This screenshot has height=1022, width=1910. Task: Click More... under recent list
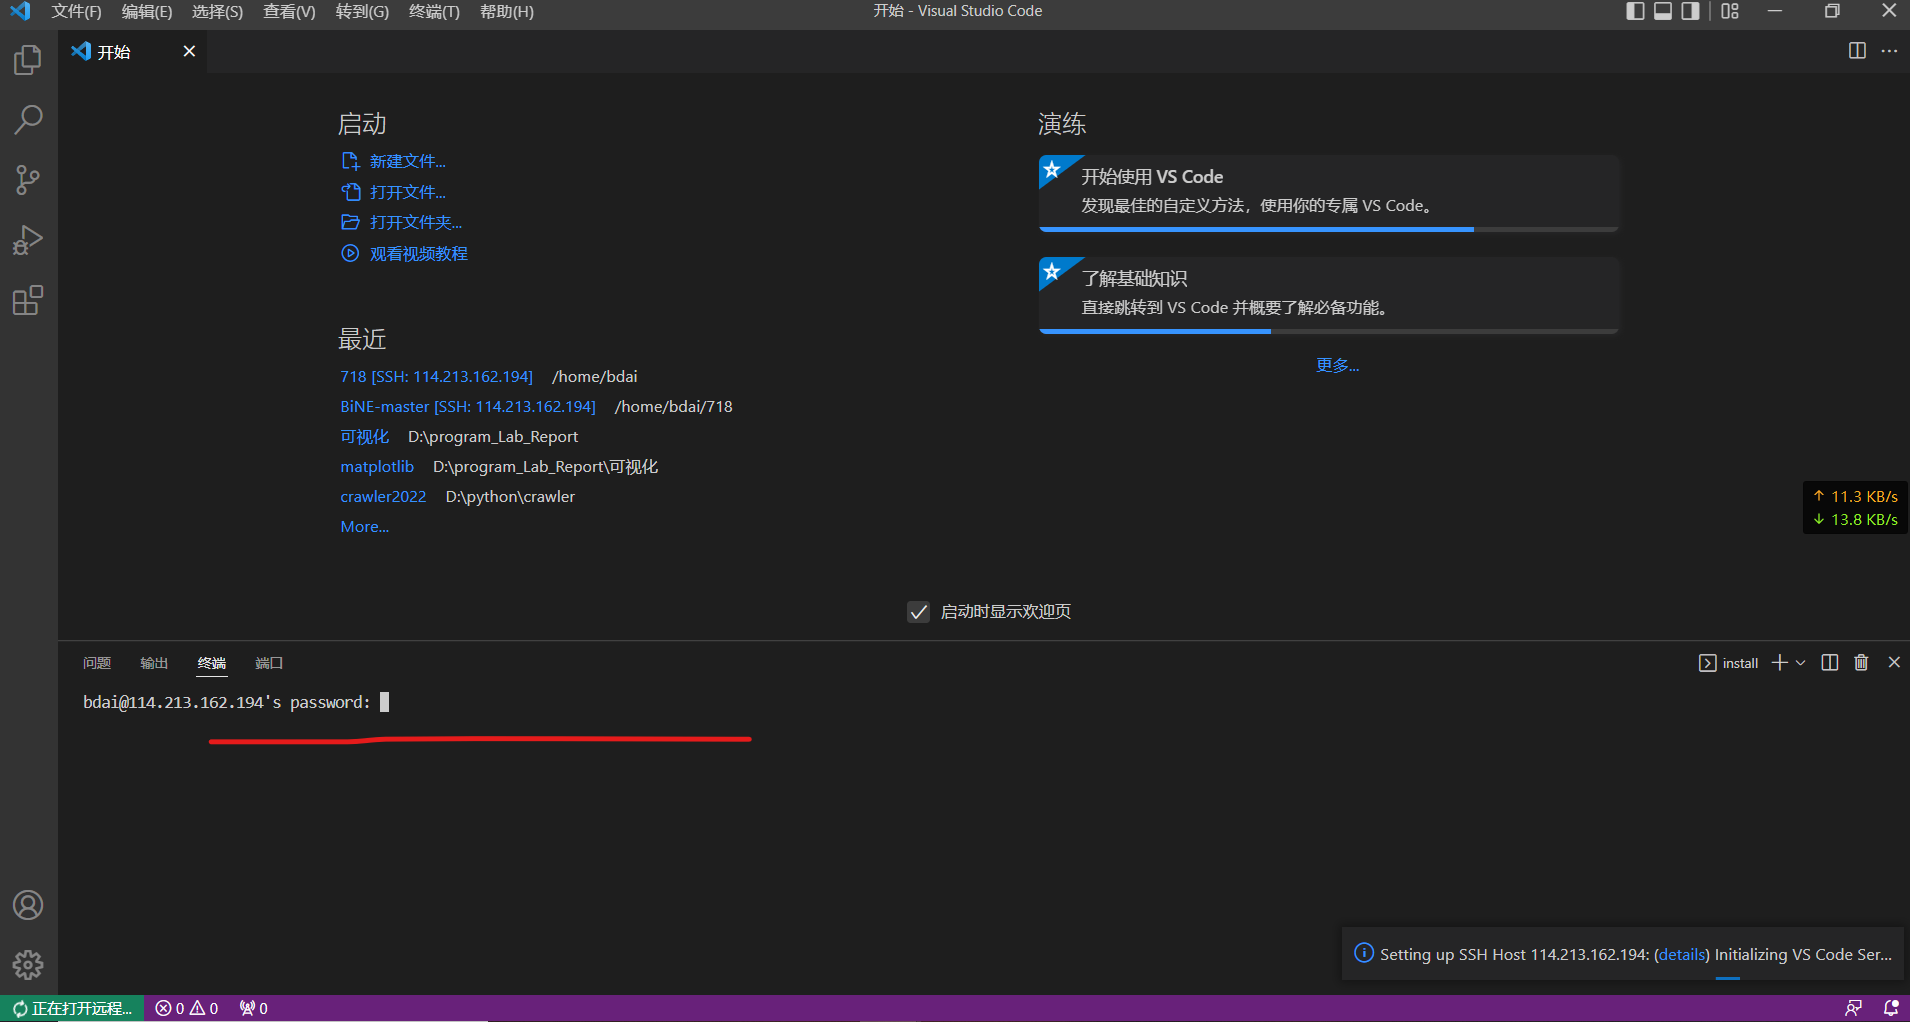coord(364,527)
